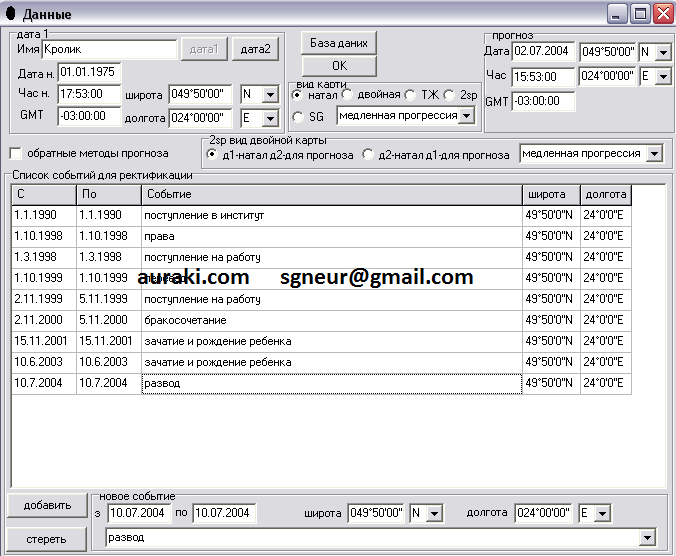Viewport: 676px width, 556px height.
Task: Open the медленная прогрессия dropdown beside SG
Action: 466,116
